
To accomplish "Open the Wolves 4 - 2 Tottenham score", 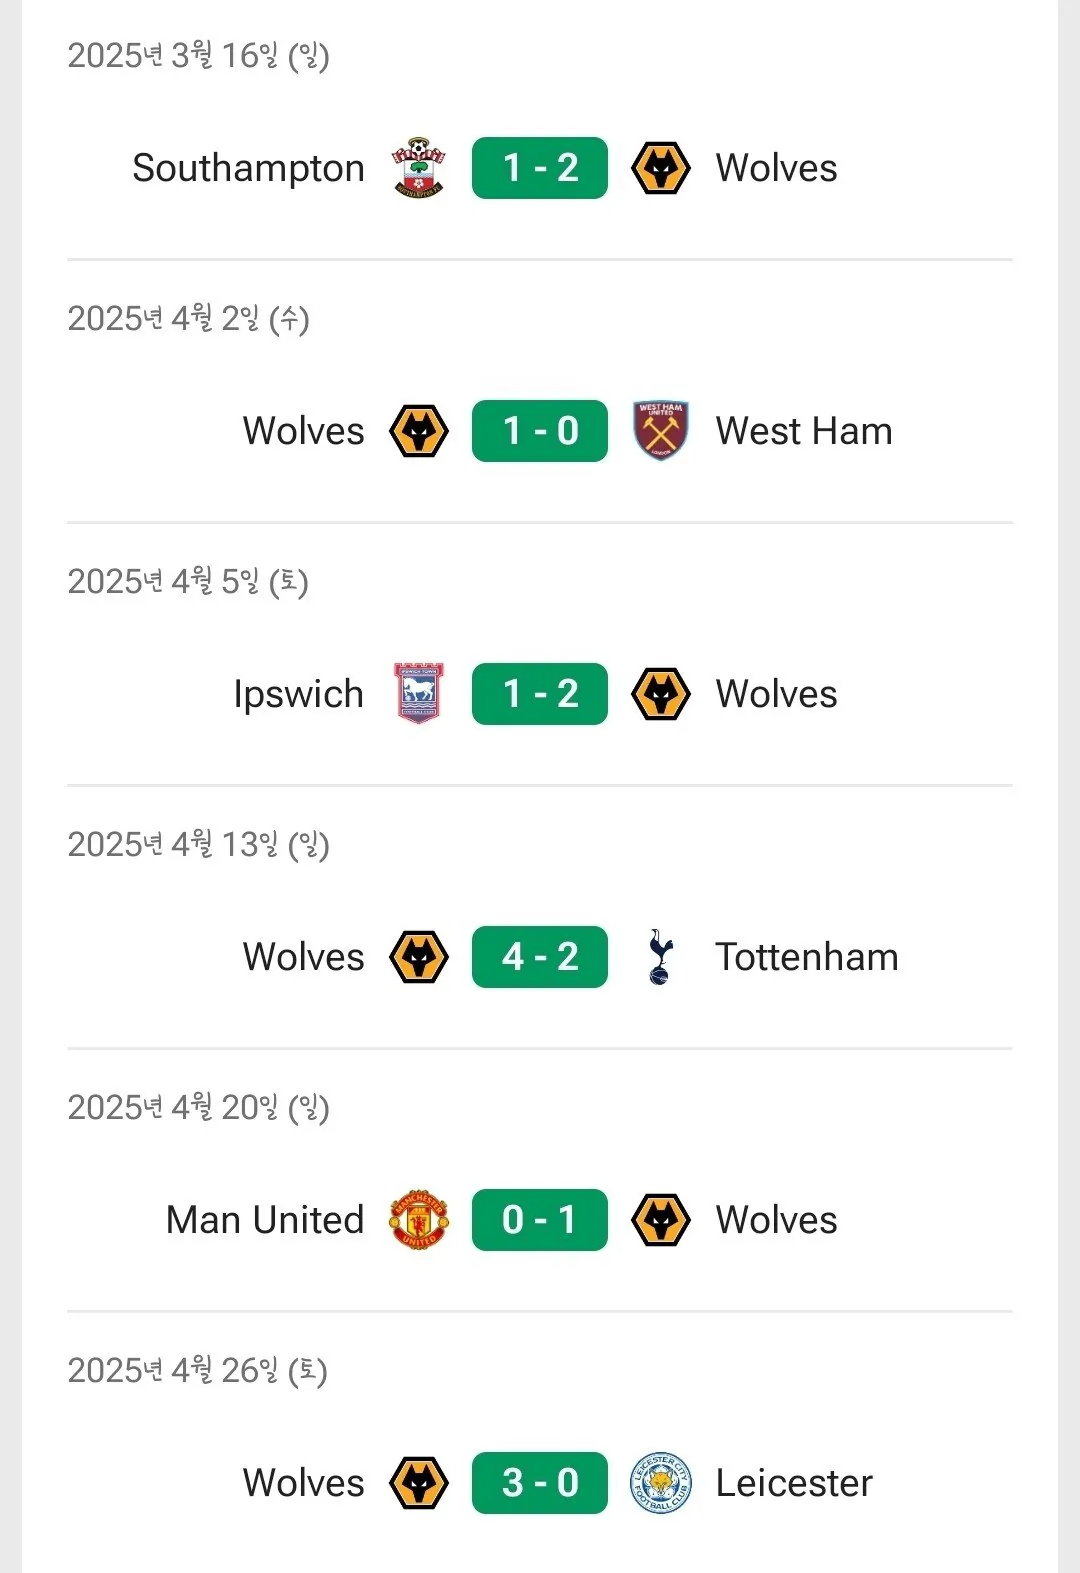I will tap(540, 957).
